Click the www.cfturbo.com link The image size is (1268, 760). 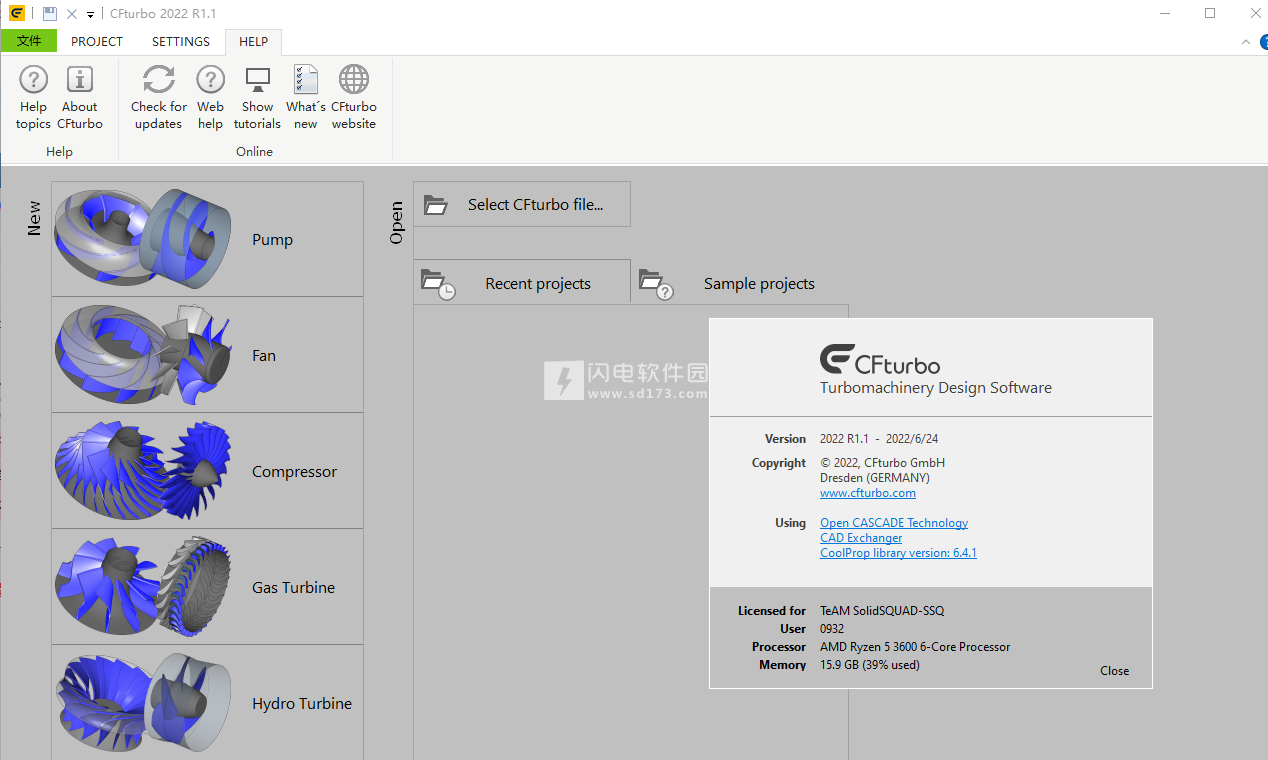click(868, 493)
